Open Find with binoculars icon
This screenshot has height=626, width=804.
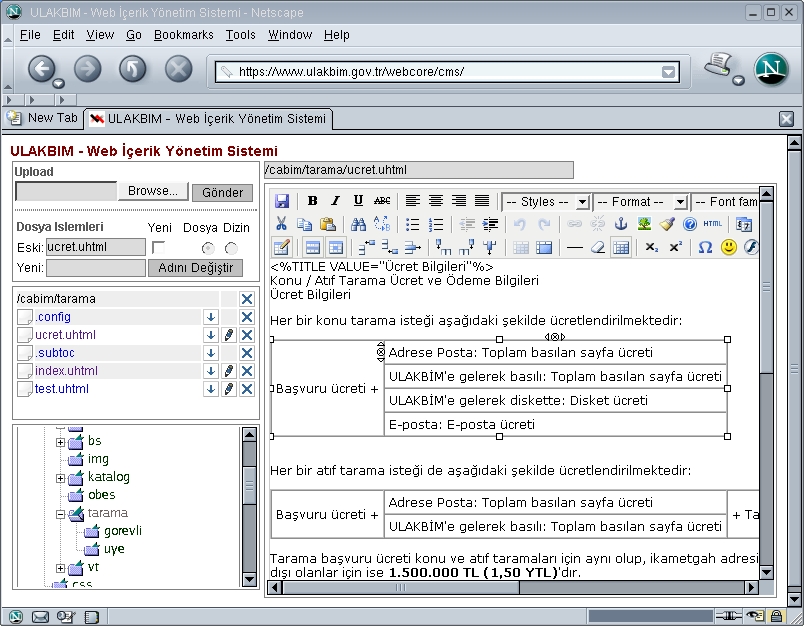click(358, 224)
